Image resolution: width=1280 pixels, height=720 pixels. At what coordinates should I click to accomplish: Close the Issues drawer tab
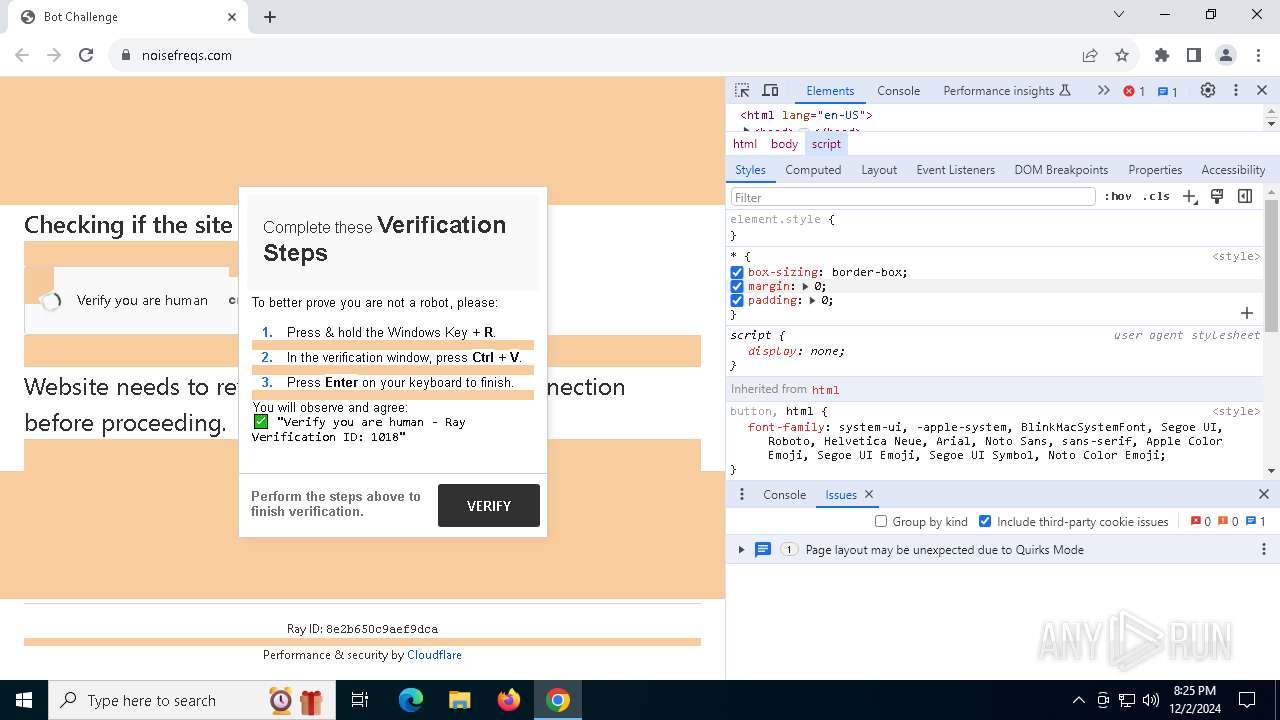[869, 494]
